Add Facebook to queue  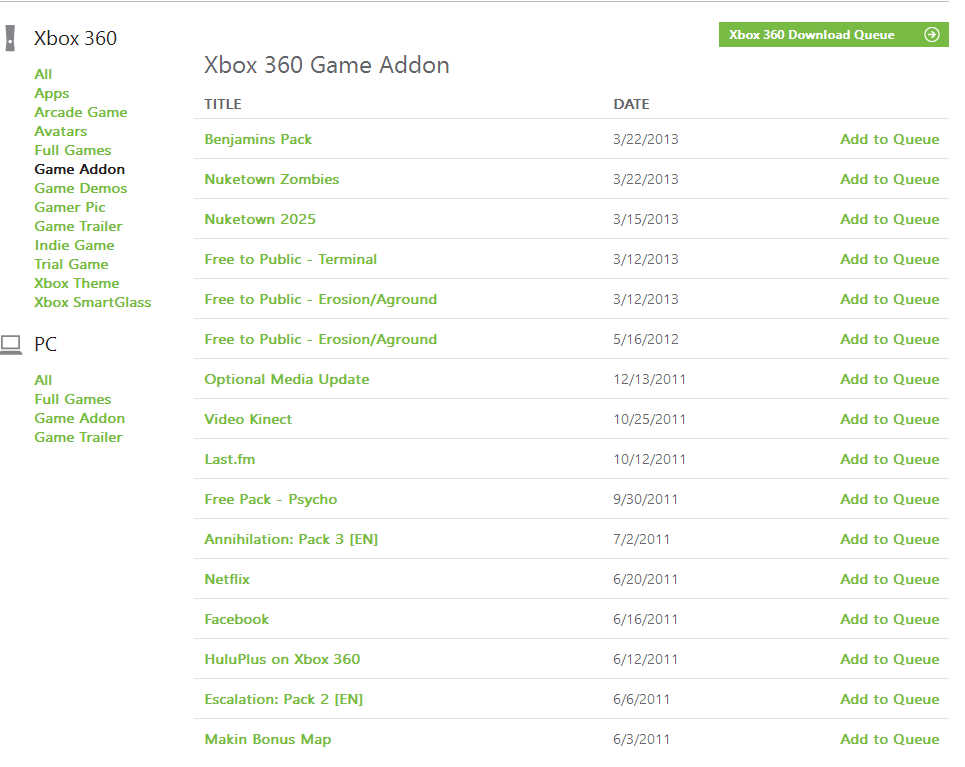[890, 620]
